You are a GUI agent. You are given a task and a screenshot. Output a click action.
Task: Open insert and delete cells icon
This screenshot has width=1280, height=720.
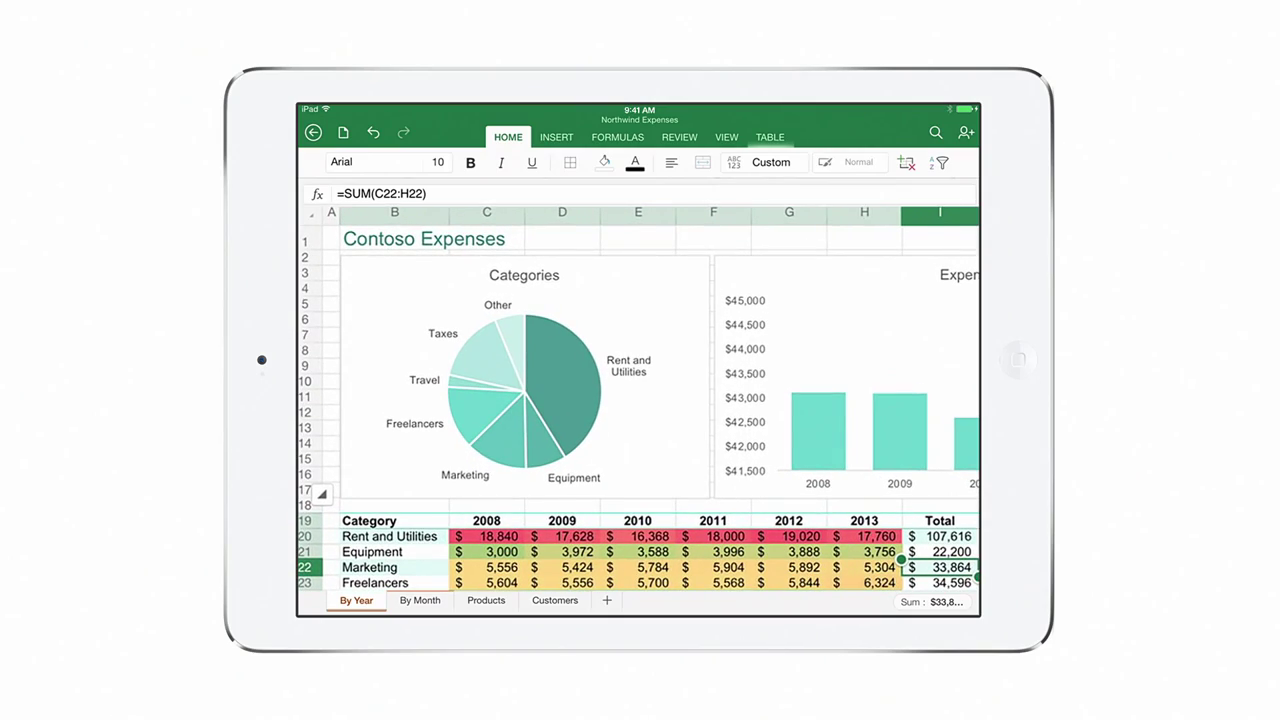pos(907,163)
